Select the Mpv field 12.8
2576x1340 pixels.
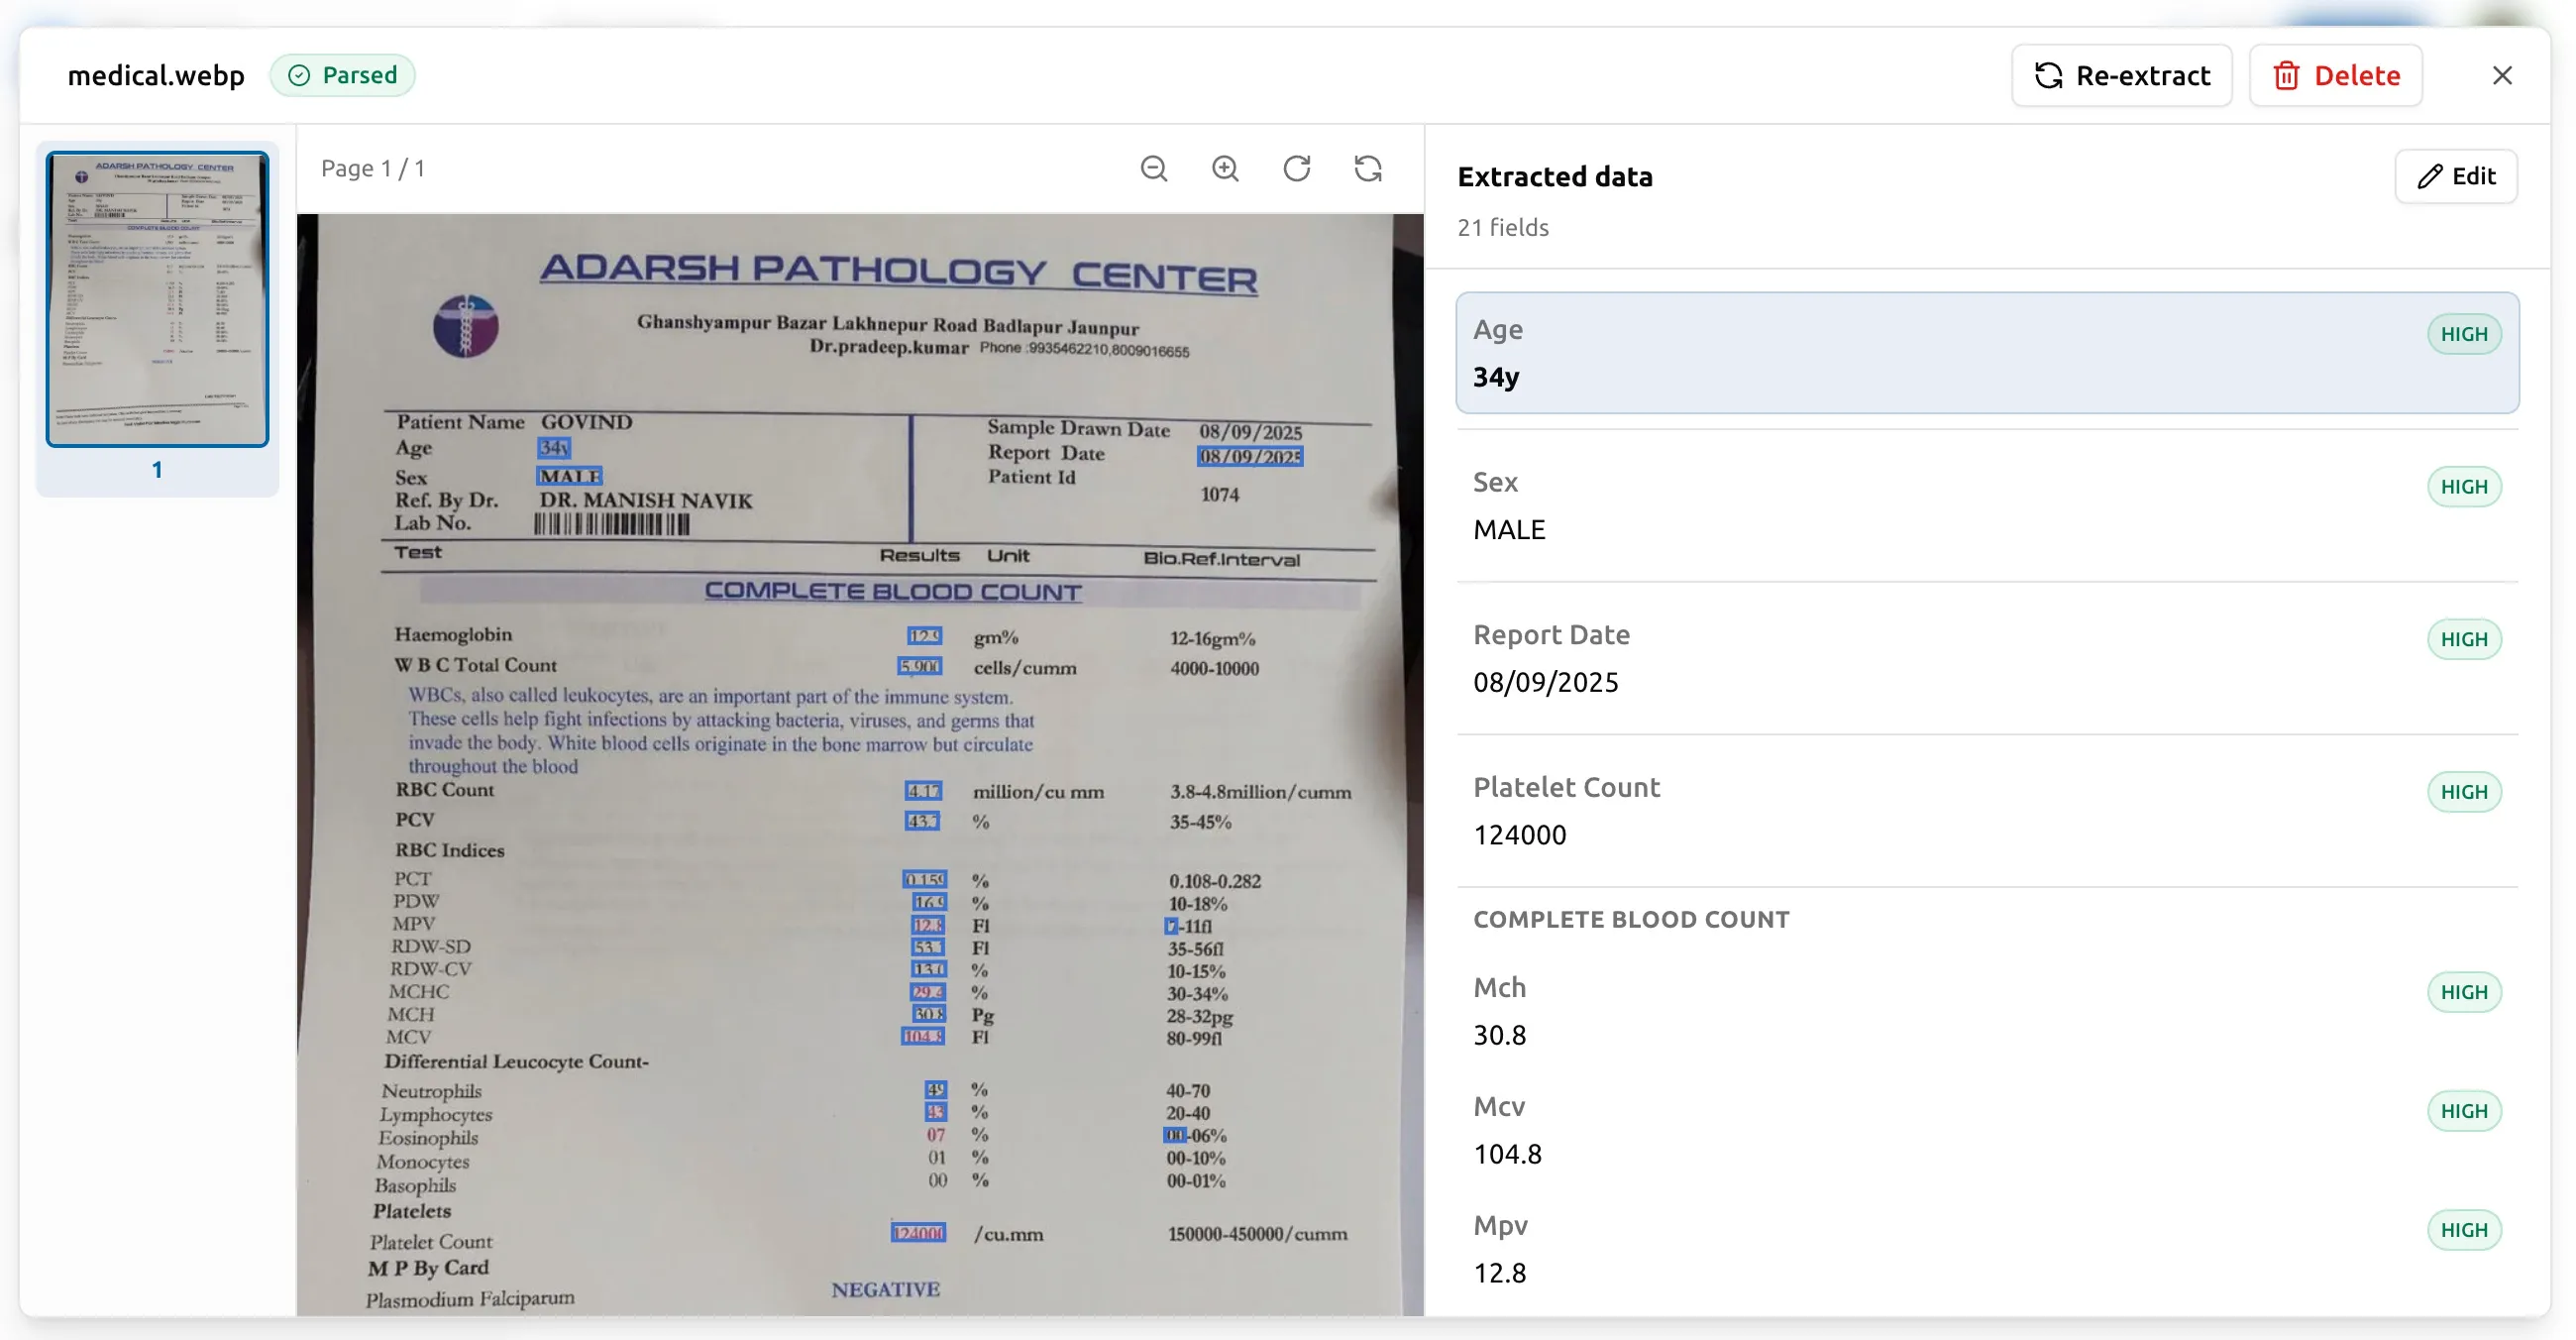tap(1987, 1249)
